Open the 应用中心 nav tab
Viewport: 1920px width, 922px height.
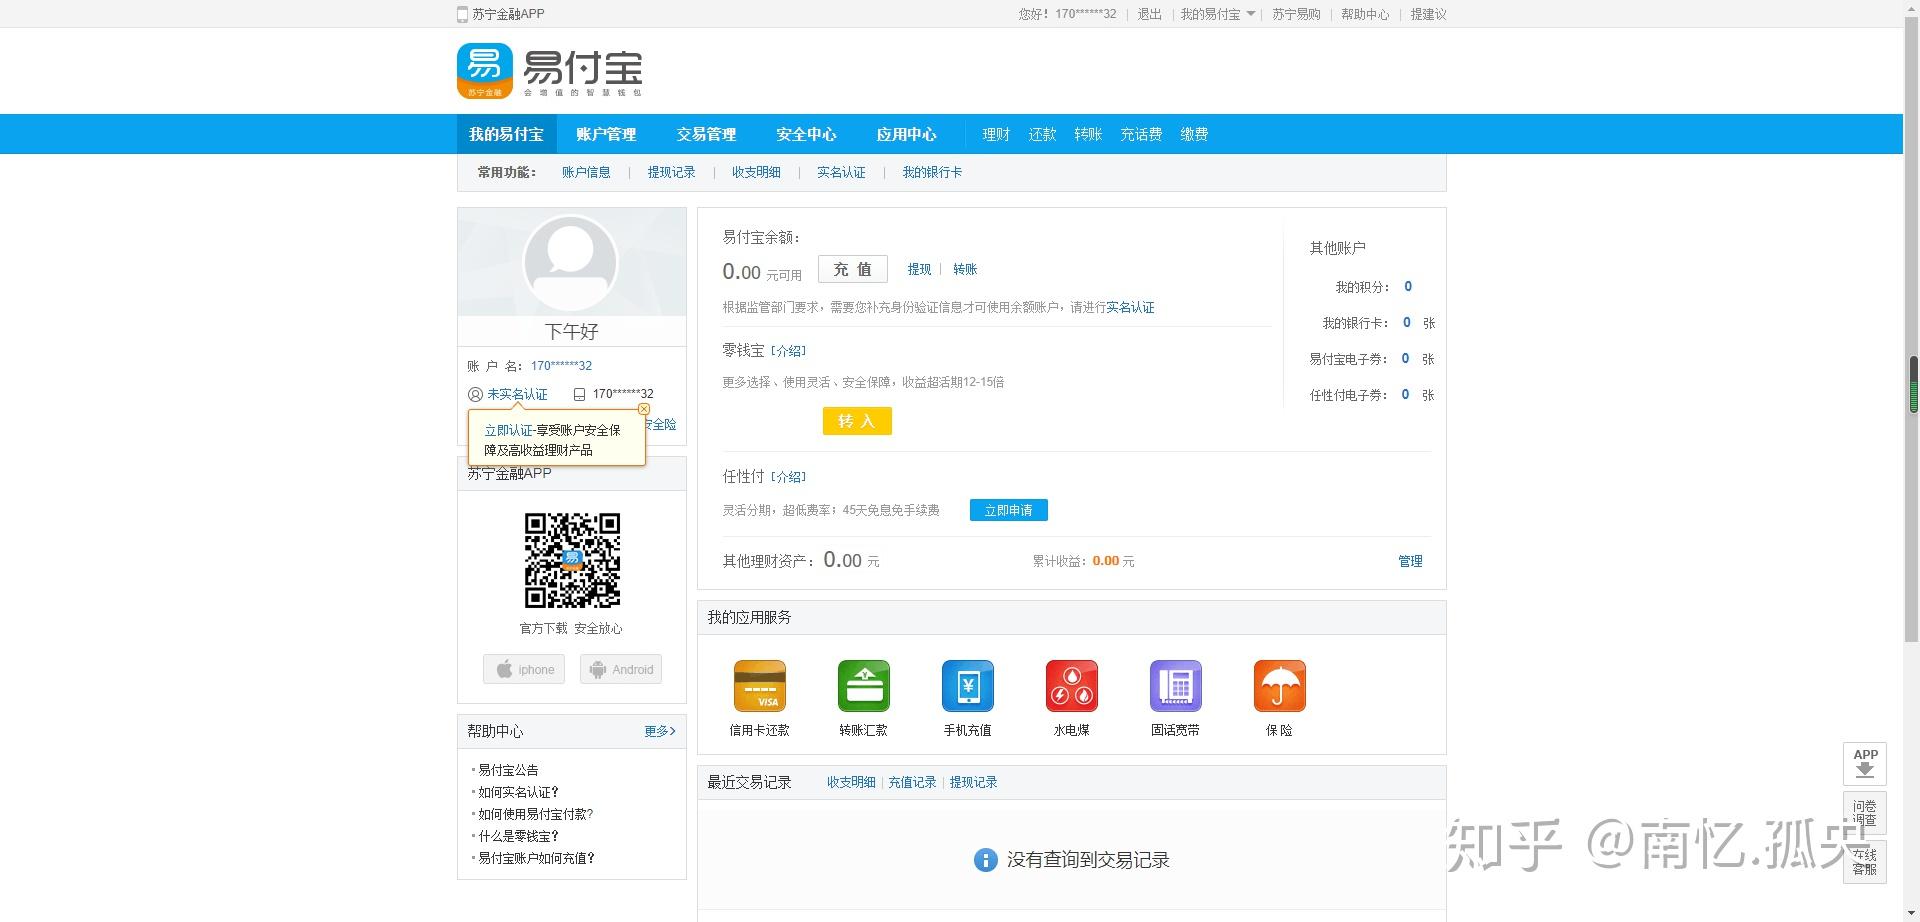(x=906, y=134)
